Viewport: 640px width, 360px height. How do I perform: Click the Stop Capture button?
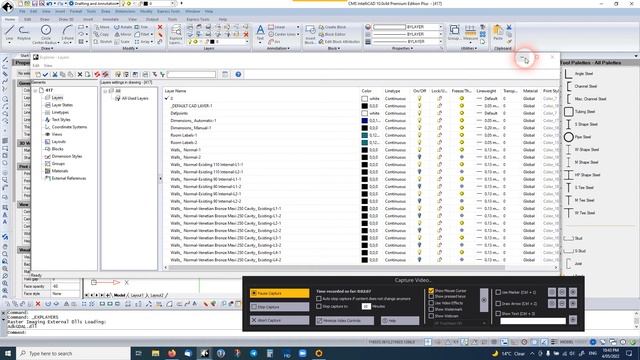pyautogui.click(x=280, y=307)
